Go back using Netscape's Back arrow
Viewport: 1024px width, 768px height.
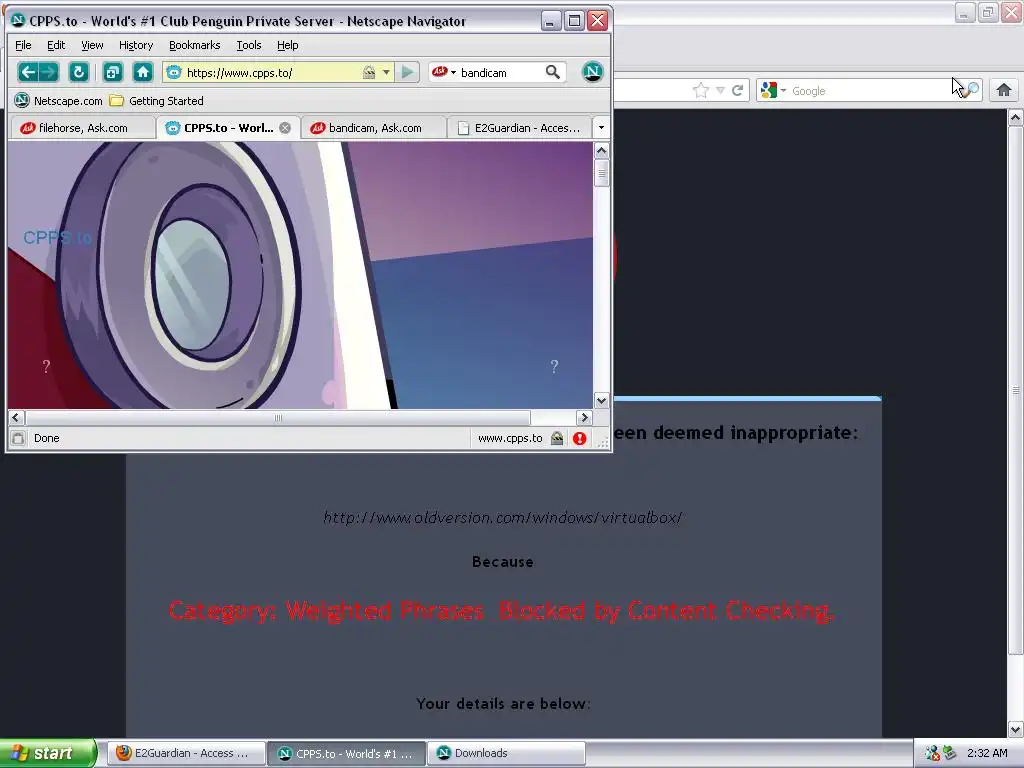tap(27, 72)
